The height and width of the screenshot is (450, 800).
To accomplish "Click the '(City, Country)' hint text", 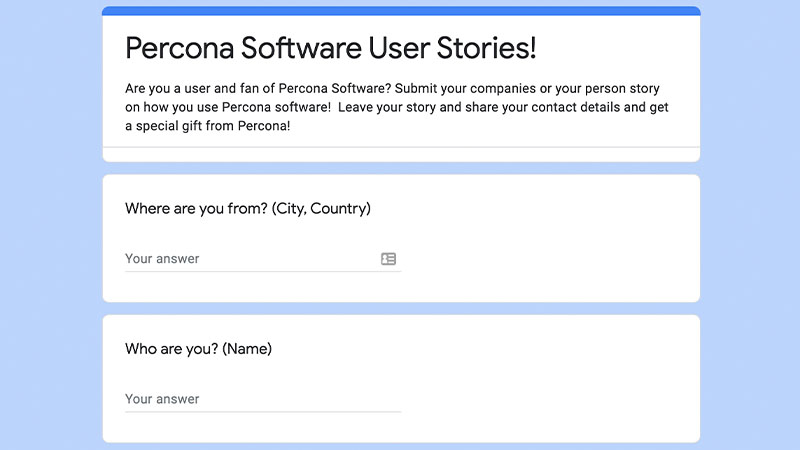I will (321, 208).
